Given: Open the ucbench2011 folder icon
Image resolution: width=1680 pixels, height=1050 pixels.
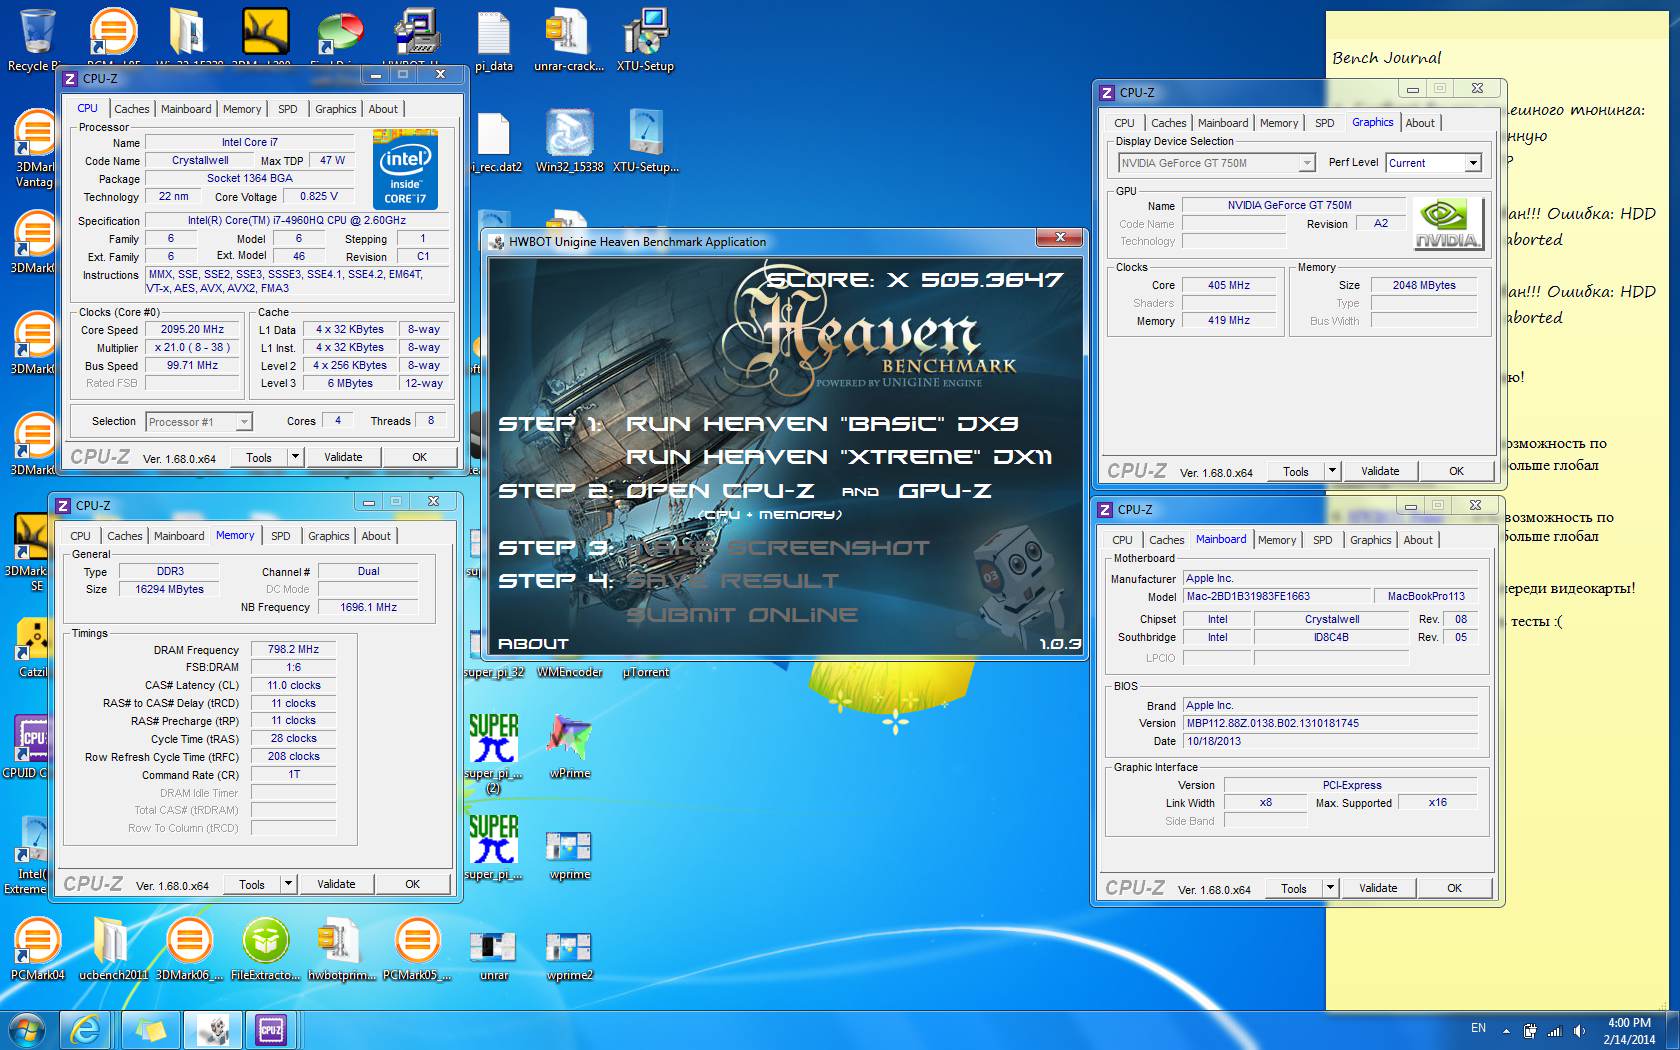Looking at the screenshot, I should coord(113,948).
